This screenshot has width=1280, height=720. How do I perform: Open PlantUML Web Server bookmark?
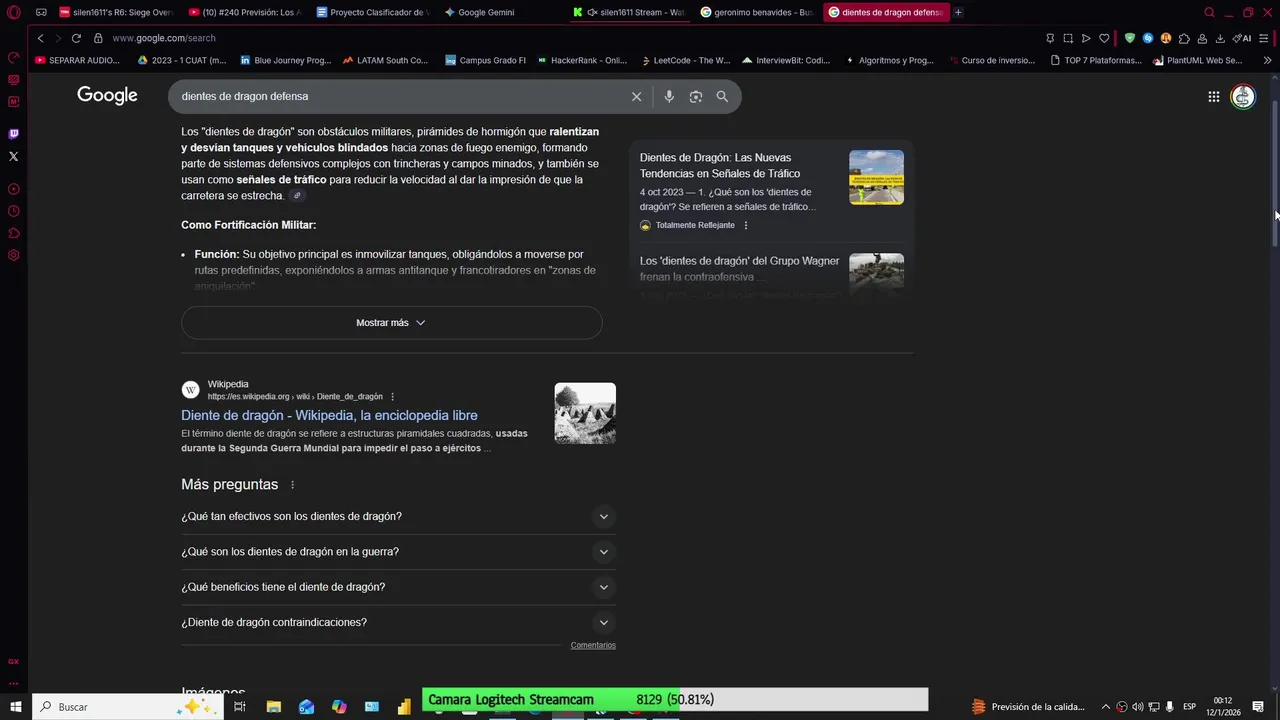pos(1197,60)
